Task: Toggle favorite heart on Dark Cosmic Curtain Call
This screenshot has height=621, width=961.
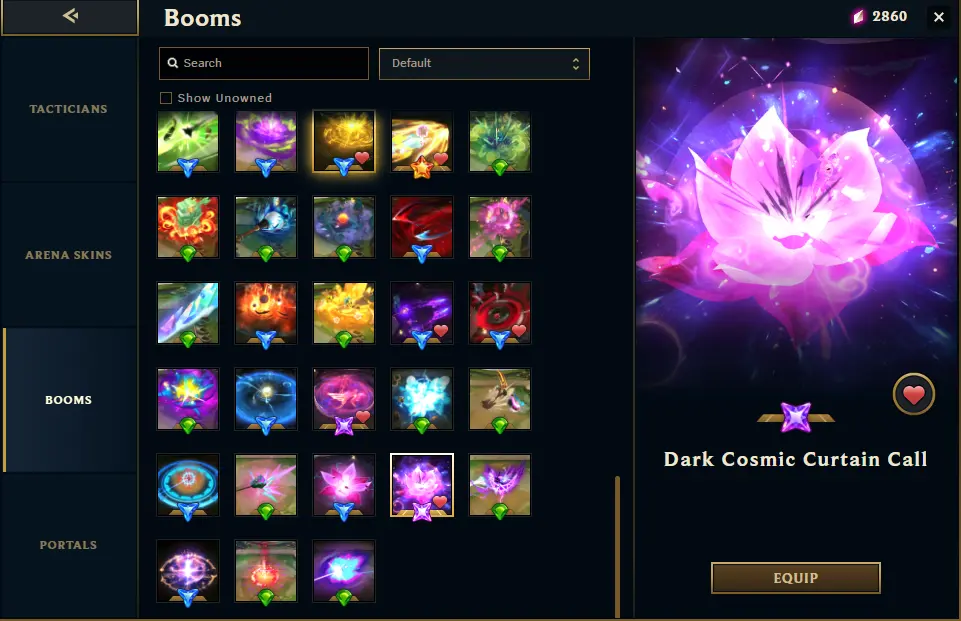Action: pos(913,394)
